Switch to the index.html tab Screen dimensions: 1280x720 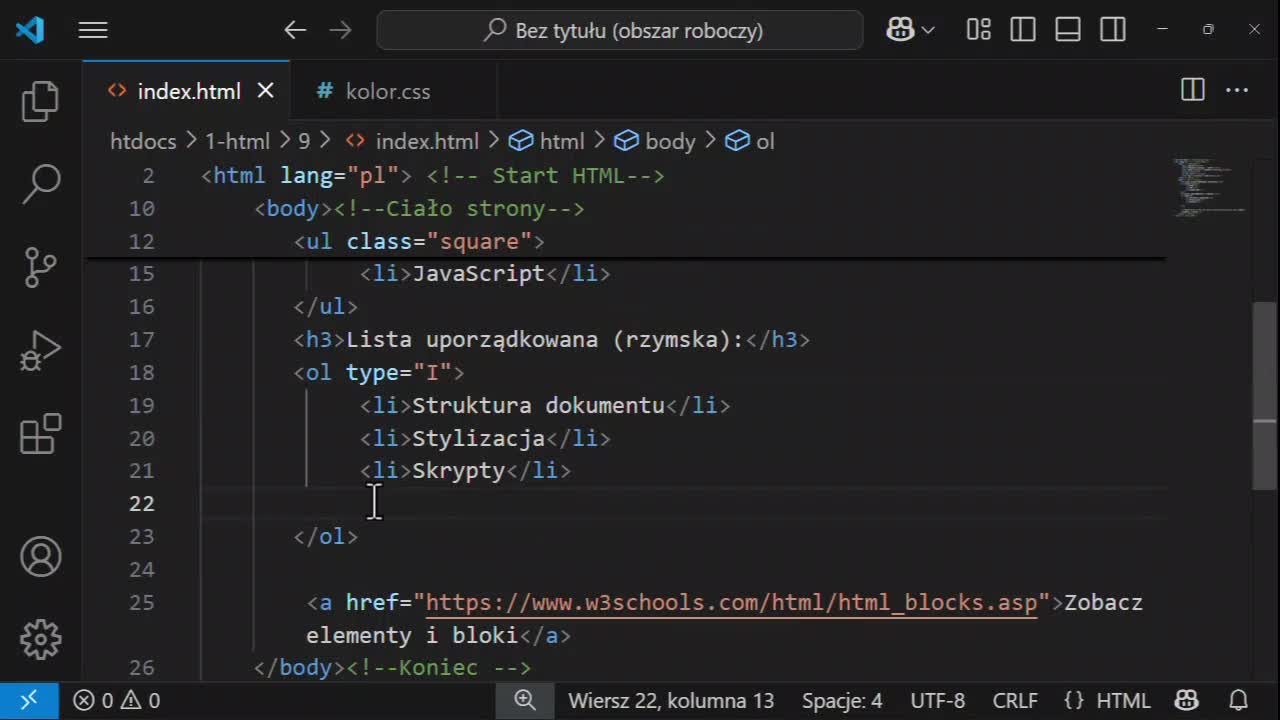pos(188,91)
